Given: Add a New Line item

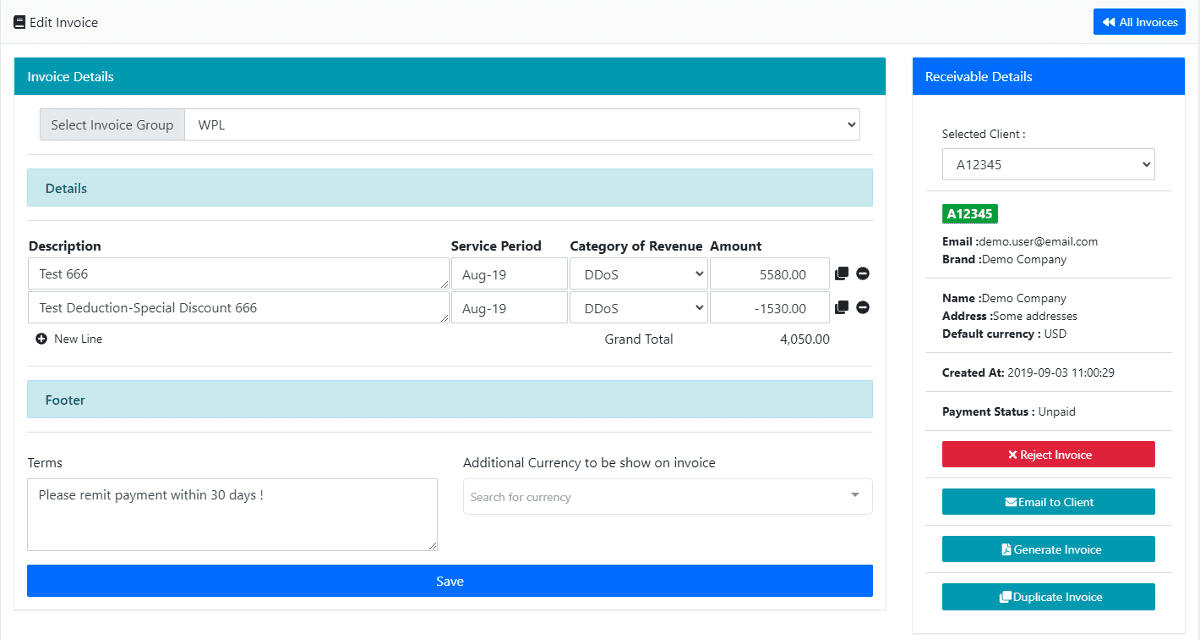Looking at the screenshot, I should 69,339.
